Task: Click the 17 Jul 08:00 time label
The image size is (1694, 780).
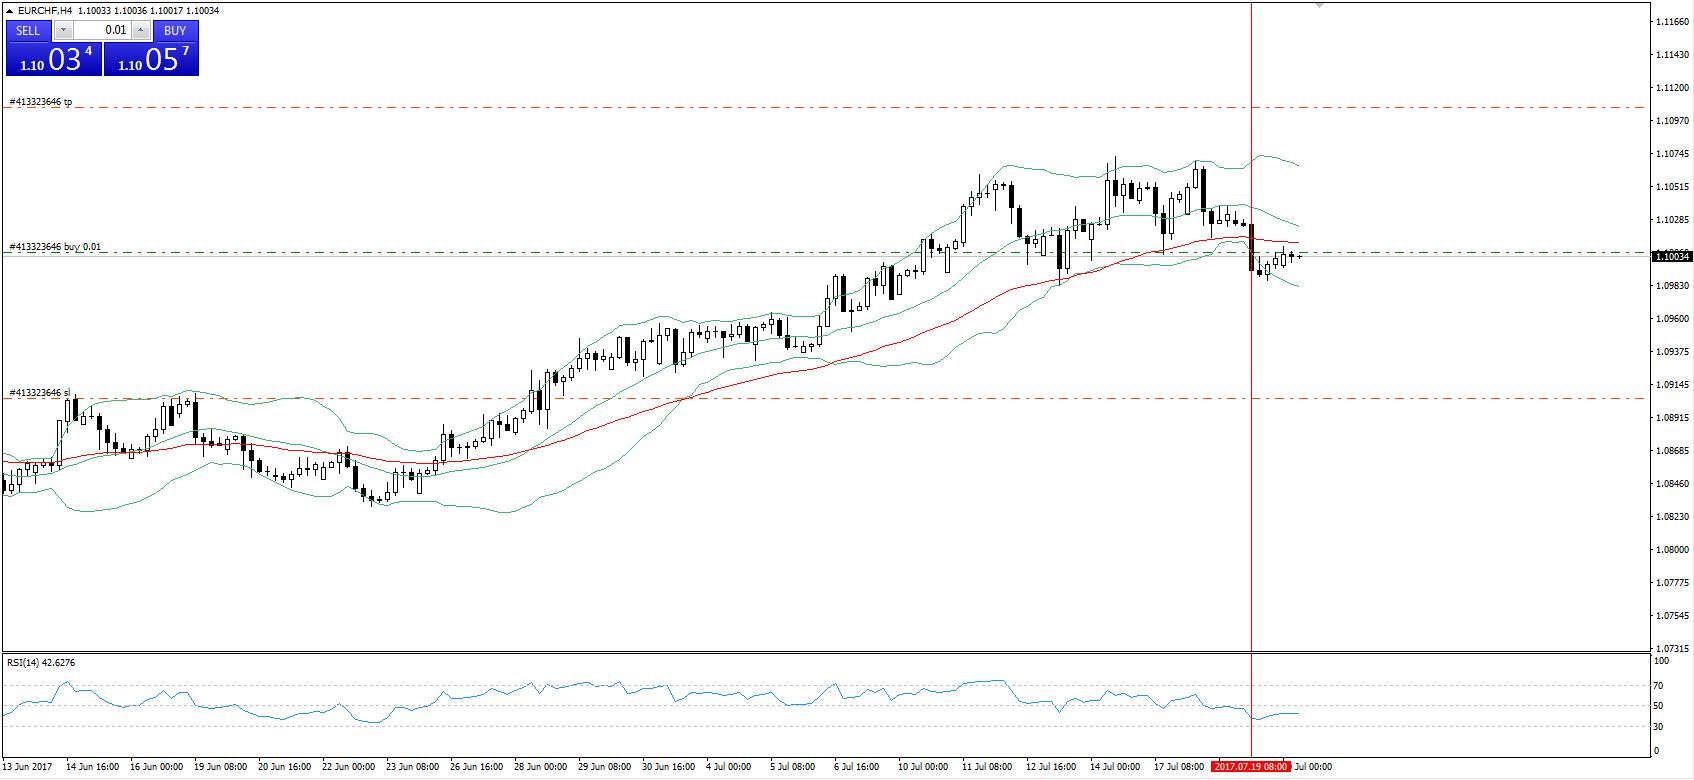Action: pos(1179,767)
